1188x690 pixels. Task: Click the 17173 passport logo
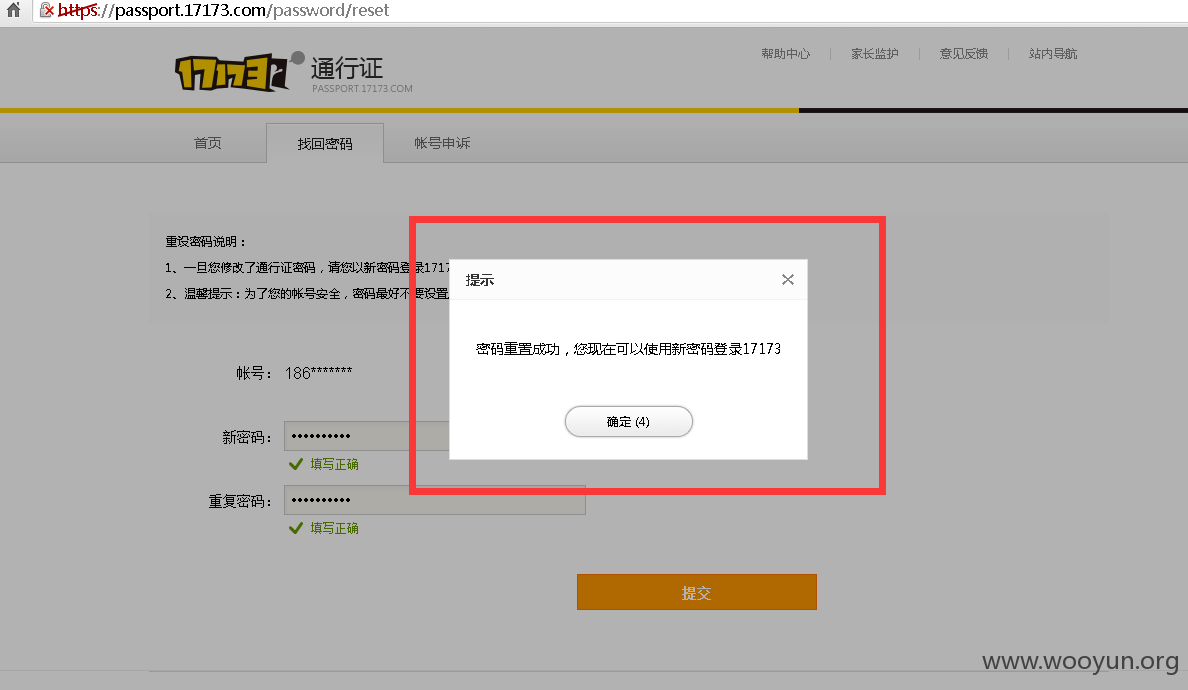[x=239, y=72]
